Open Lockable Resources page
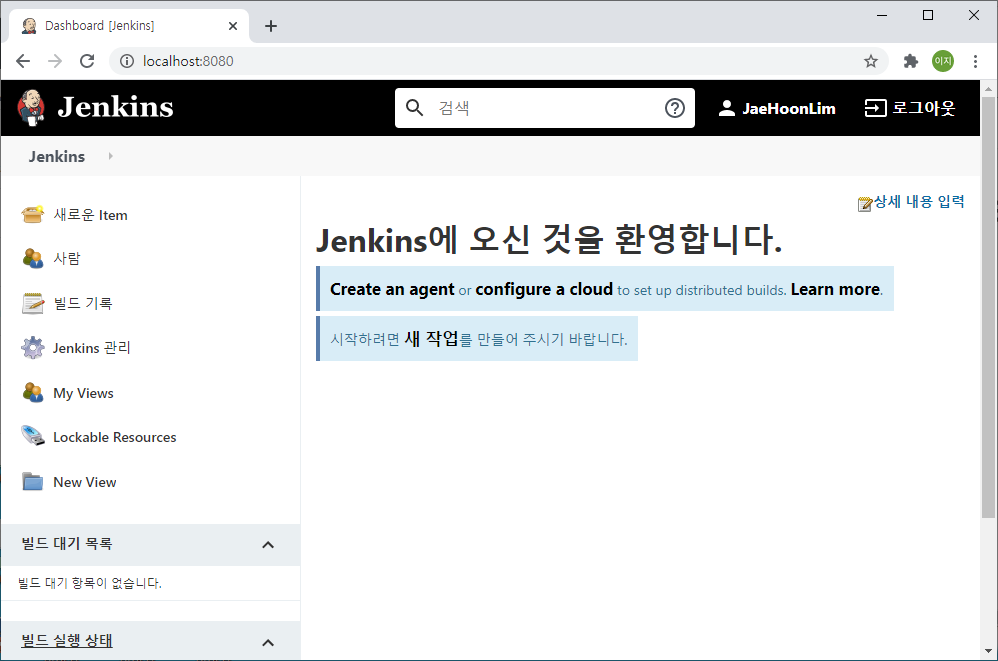 115,437
